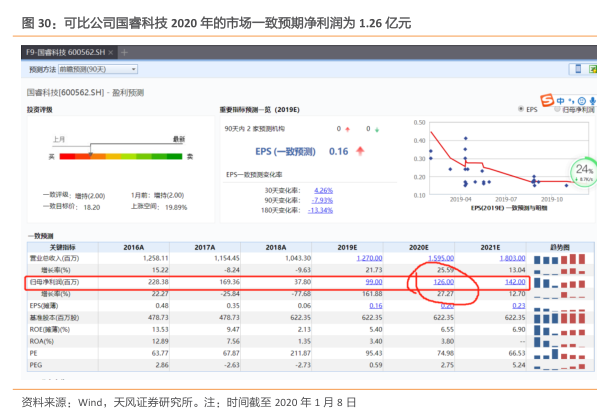Click the 一致评级 增持(2.00) text

coord(74,195)
